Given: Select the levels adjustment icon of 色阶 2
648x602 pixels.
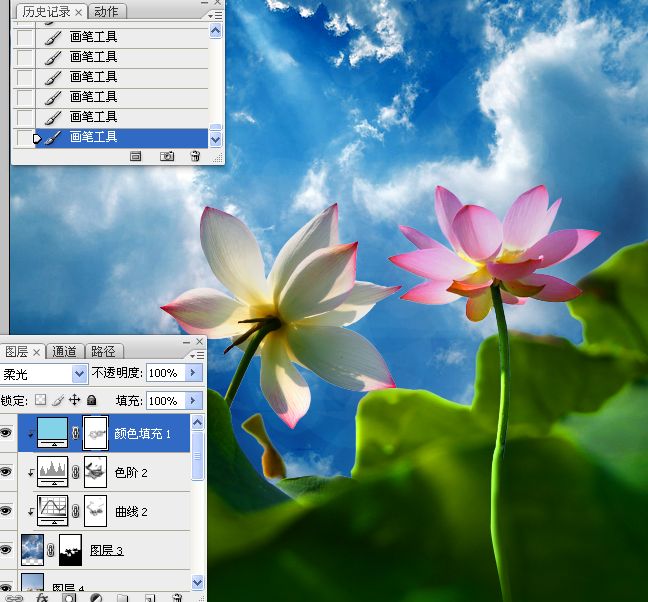Looking at the screenshot, I should 52,471.
